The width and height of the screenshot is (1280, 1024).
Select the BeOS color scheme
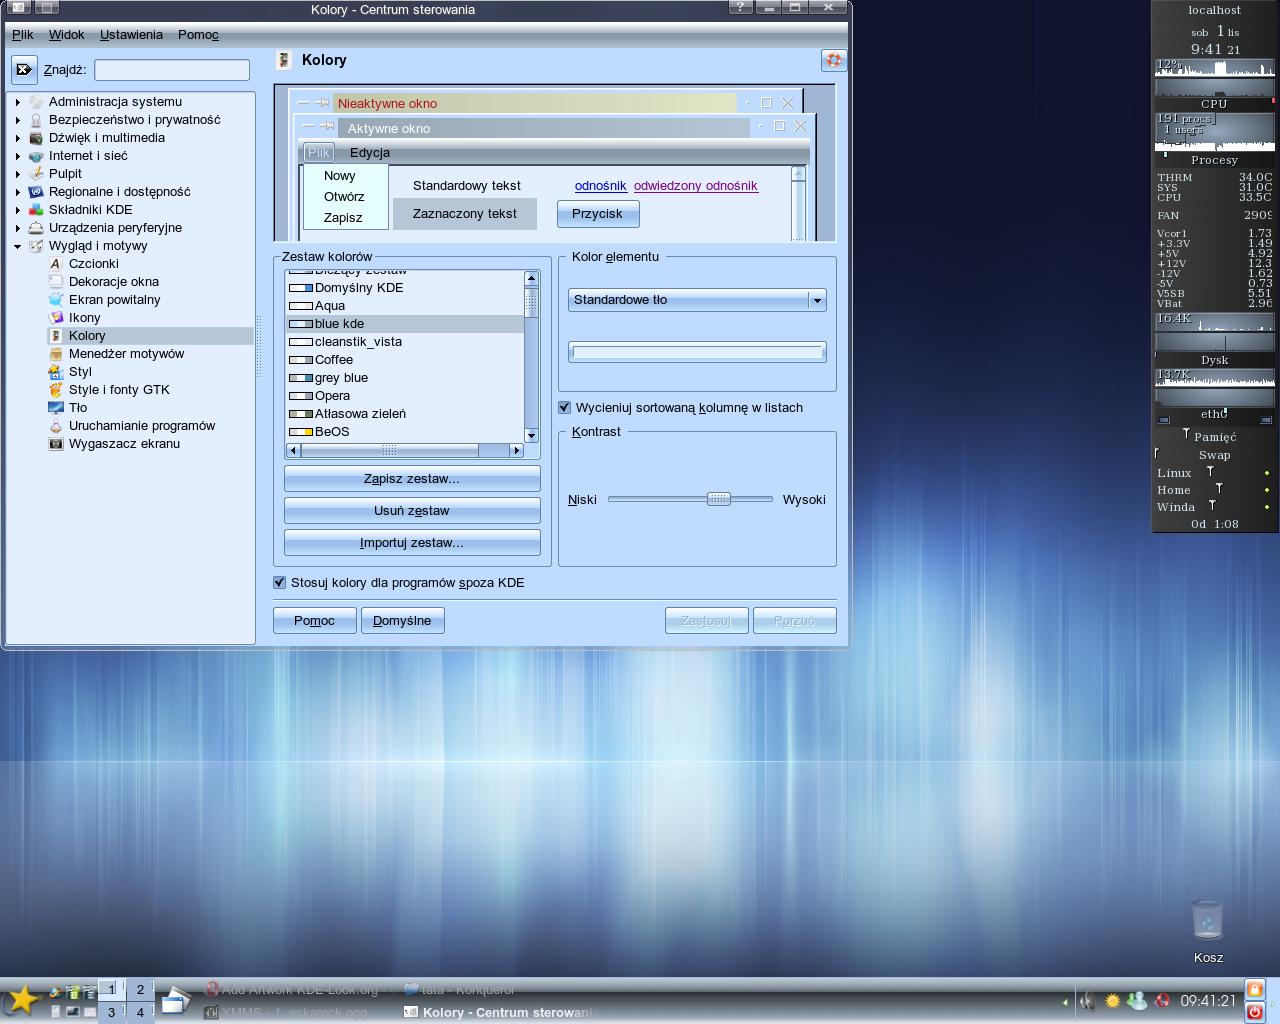coord(404,432)
